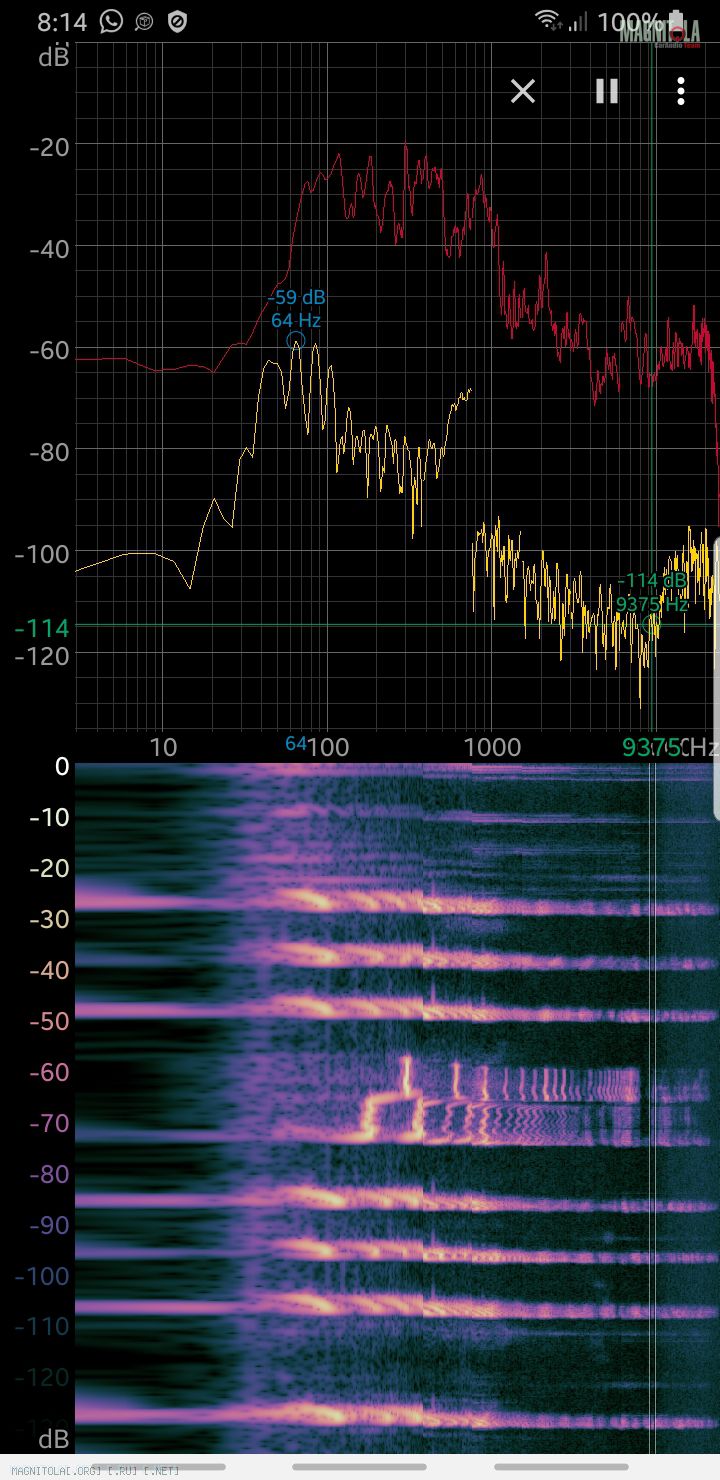
Task: Tap the -100 label on spectrogram scale
Action: [43, 1276]
